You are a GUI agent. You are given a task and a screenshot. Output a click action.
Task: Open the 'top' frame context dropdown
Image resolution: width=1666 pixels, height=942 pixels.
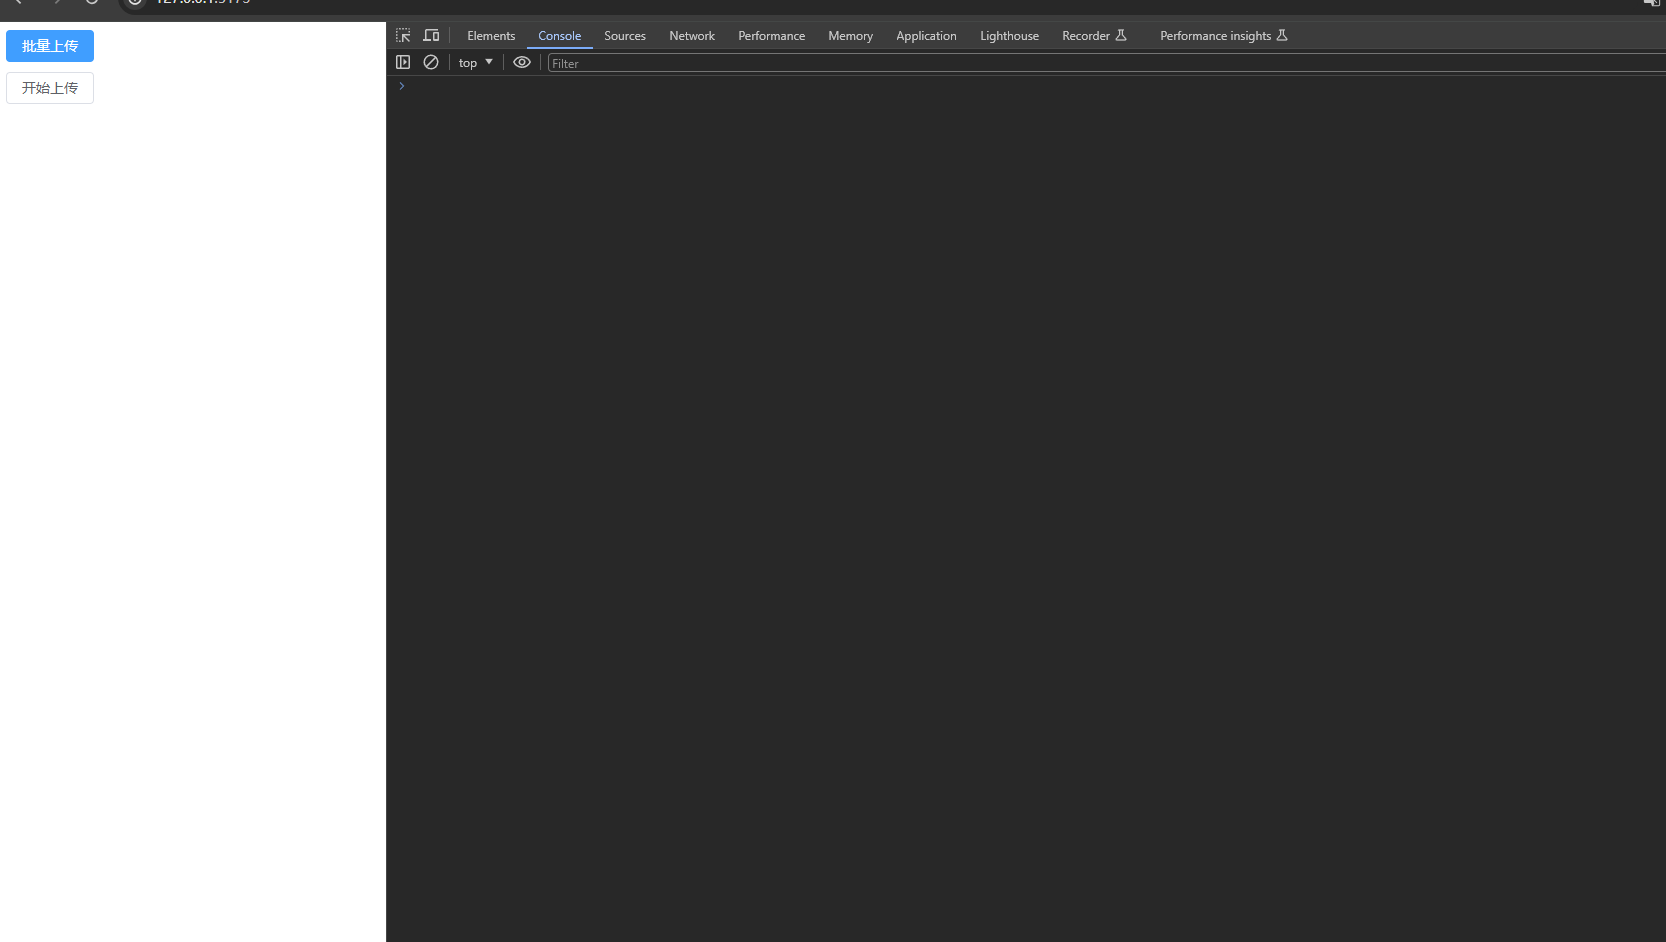click(x=475, y=62)
